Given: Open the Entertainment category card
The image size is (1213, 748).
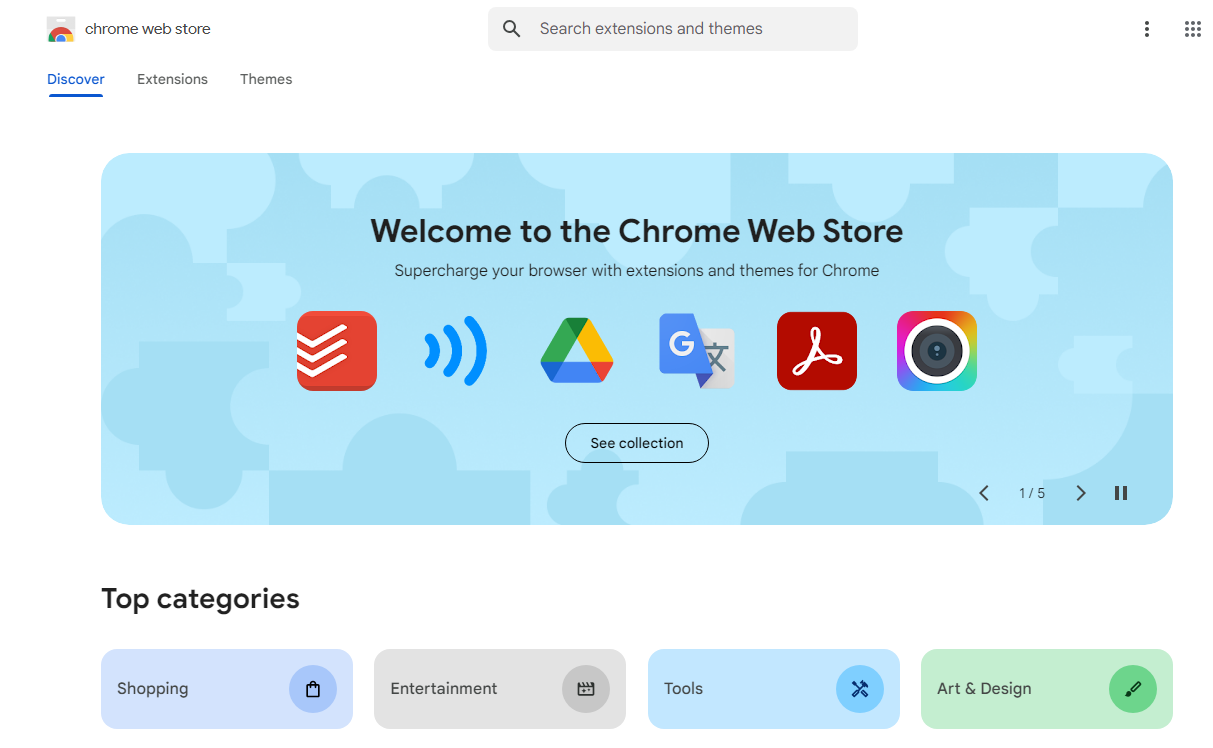Looking at the screenshot, I should [500, 689].
